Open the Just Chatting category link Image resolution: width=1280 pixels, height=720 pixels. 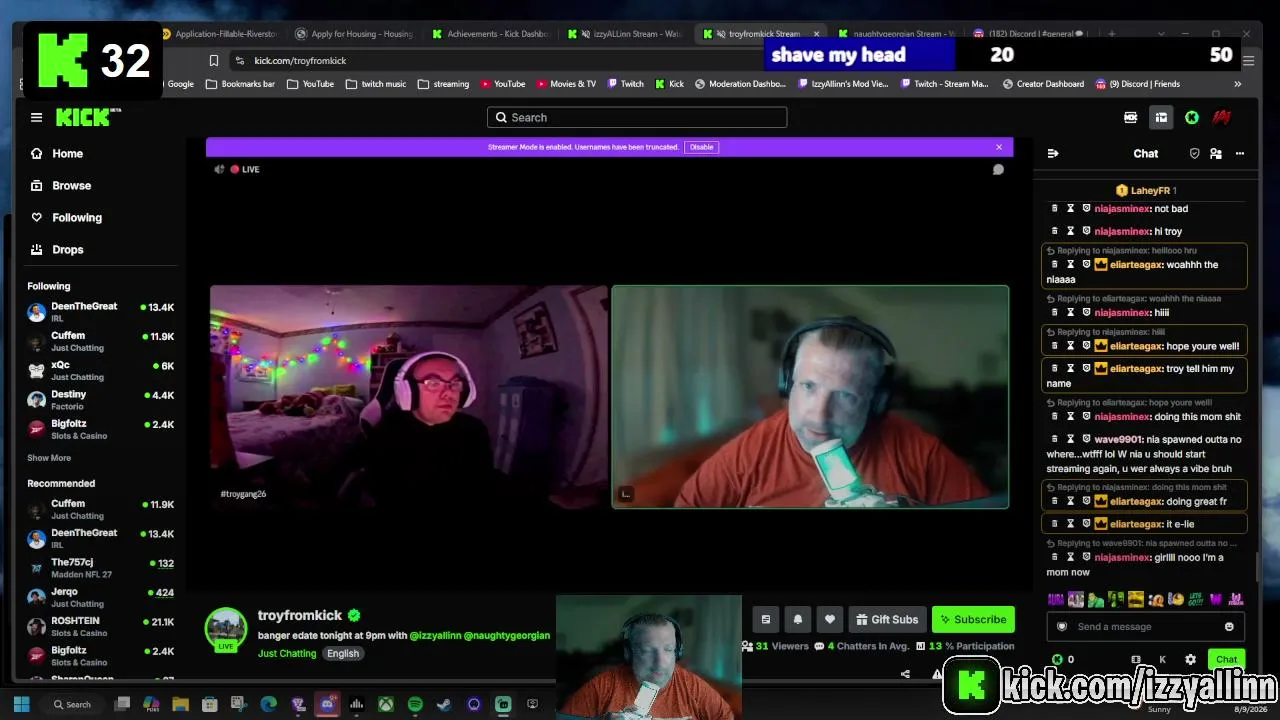[287, 653]
